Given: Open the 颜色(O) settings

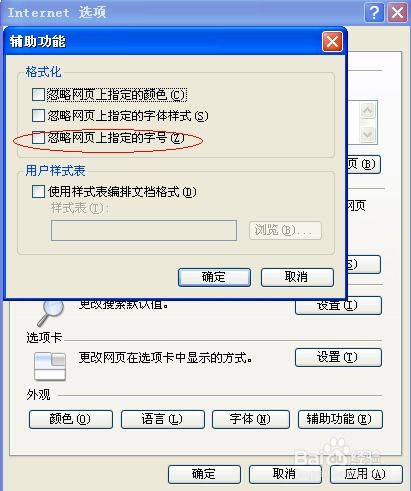Looking at the screenshot, I should (x=71, y=419).
